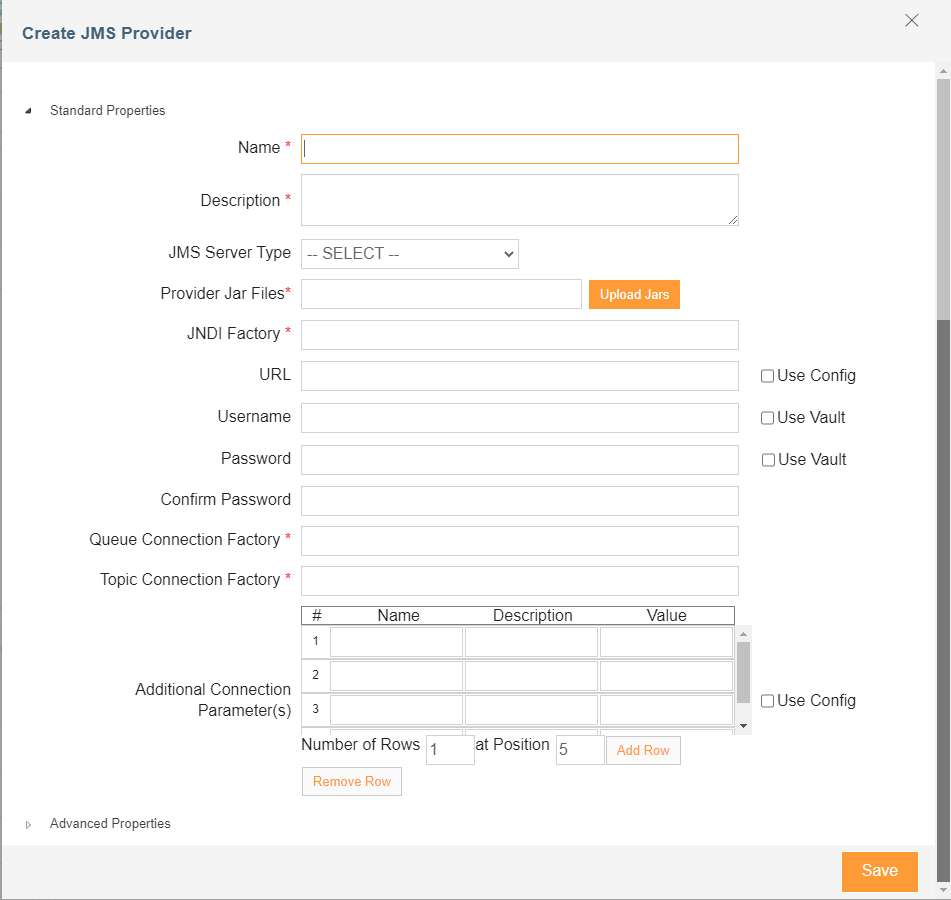Check Use Vault for Password
Screen dimensions: 951x900
tap(768, 460)
